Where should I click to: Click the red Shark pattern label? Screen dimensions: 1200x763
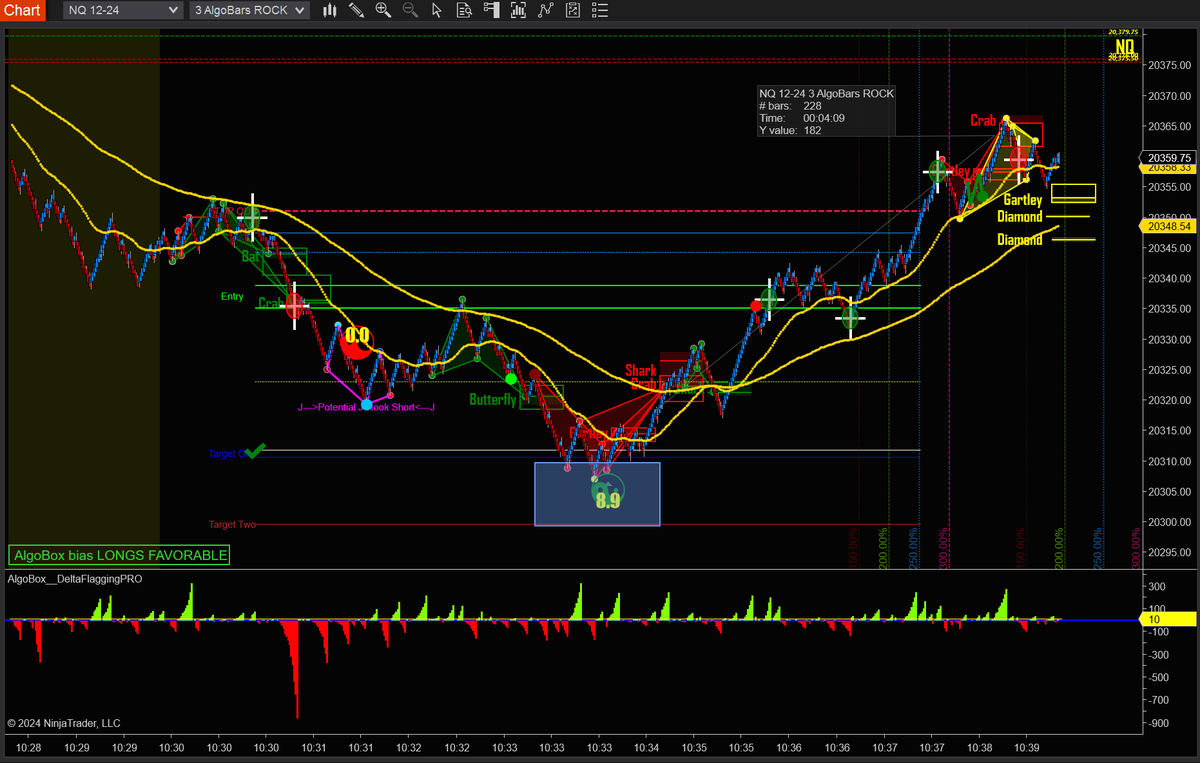click(641, 371)
